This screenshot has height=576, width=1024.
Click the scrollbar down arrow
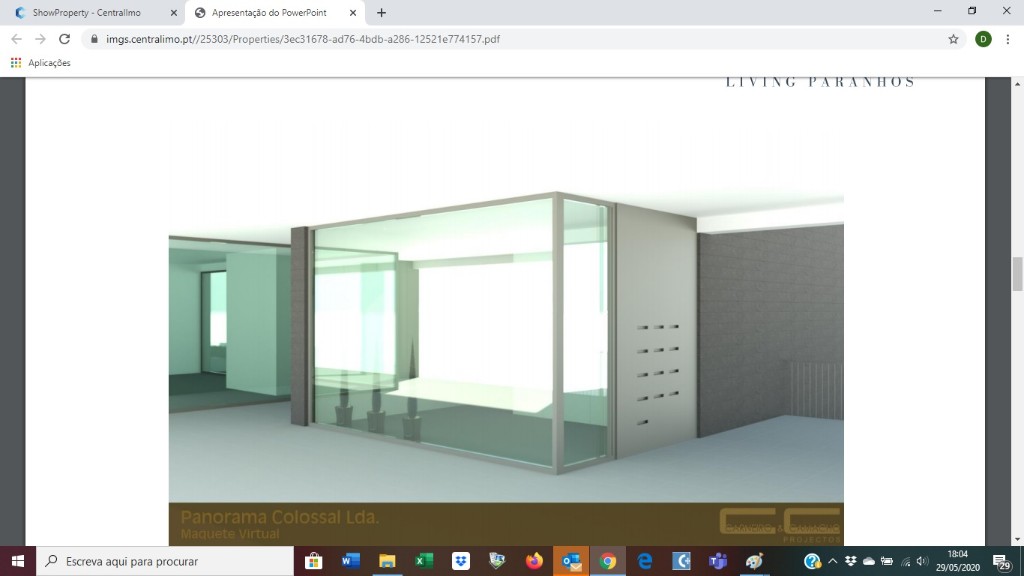coord(1017,540)
